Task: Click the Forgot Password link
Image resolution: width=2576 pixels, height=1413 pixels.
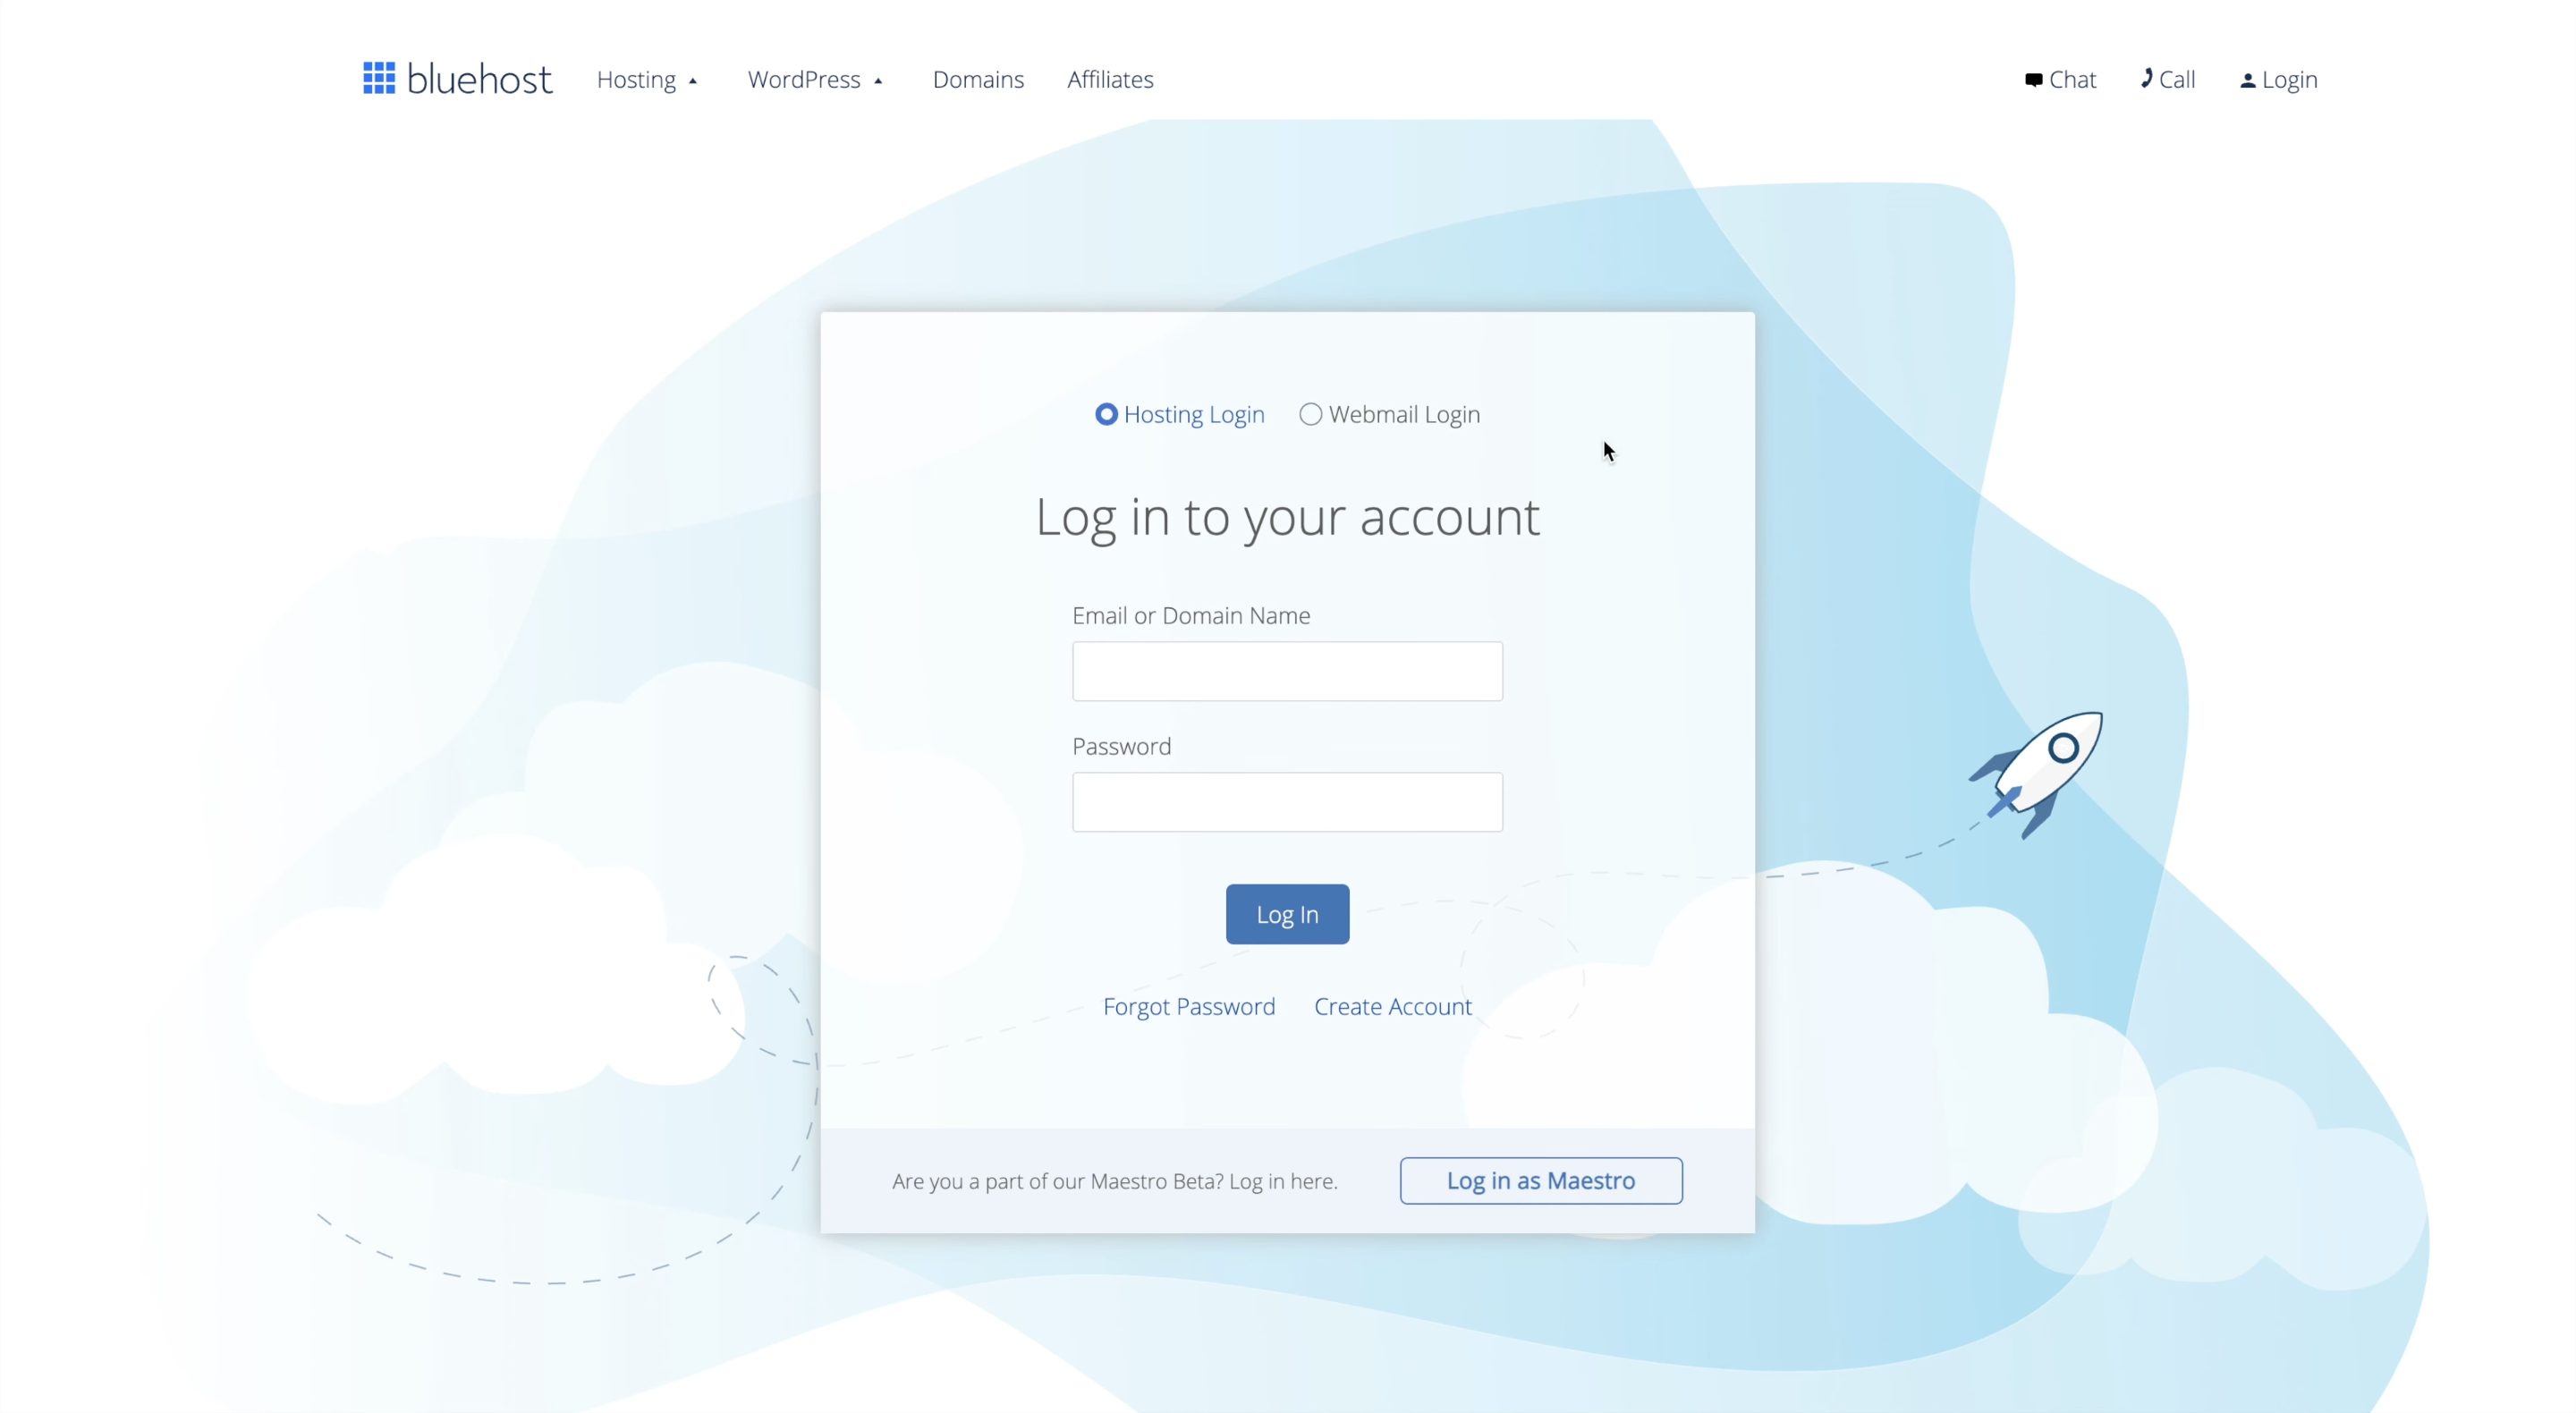Action: [1188, 1006]
